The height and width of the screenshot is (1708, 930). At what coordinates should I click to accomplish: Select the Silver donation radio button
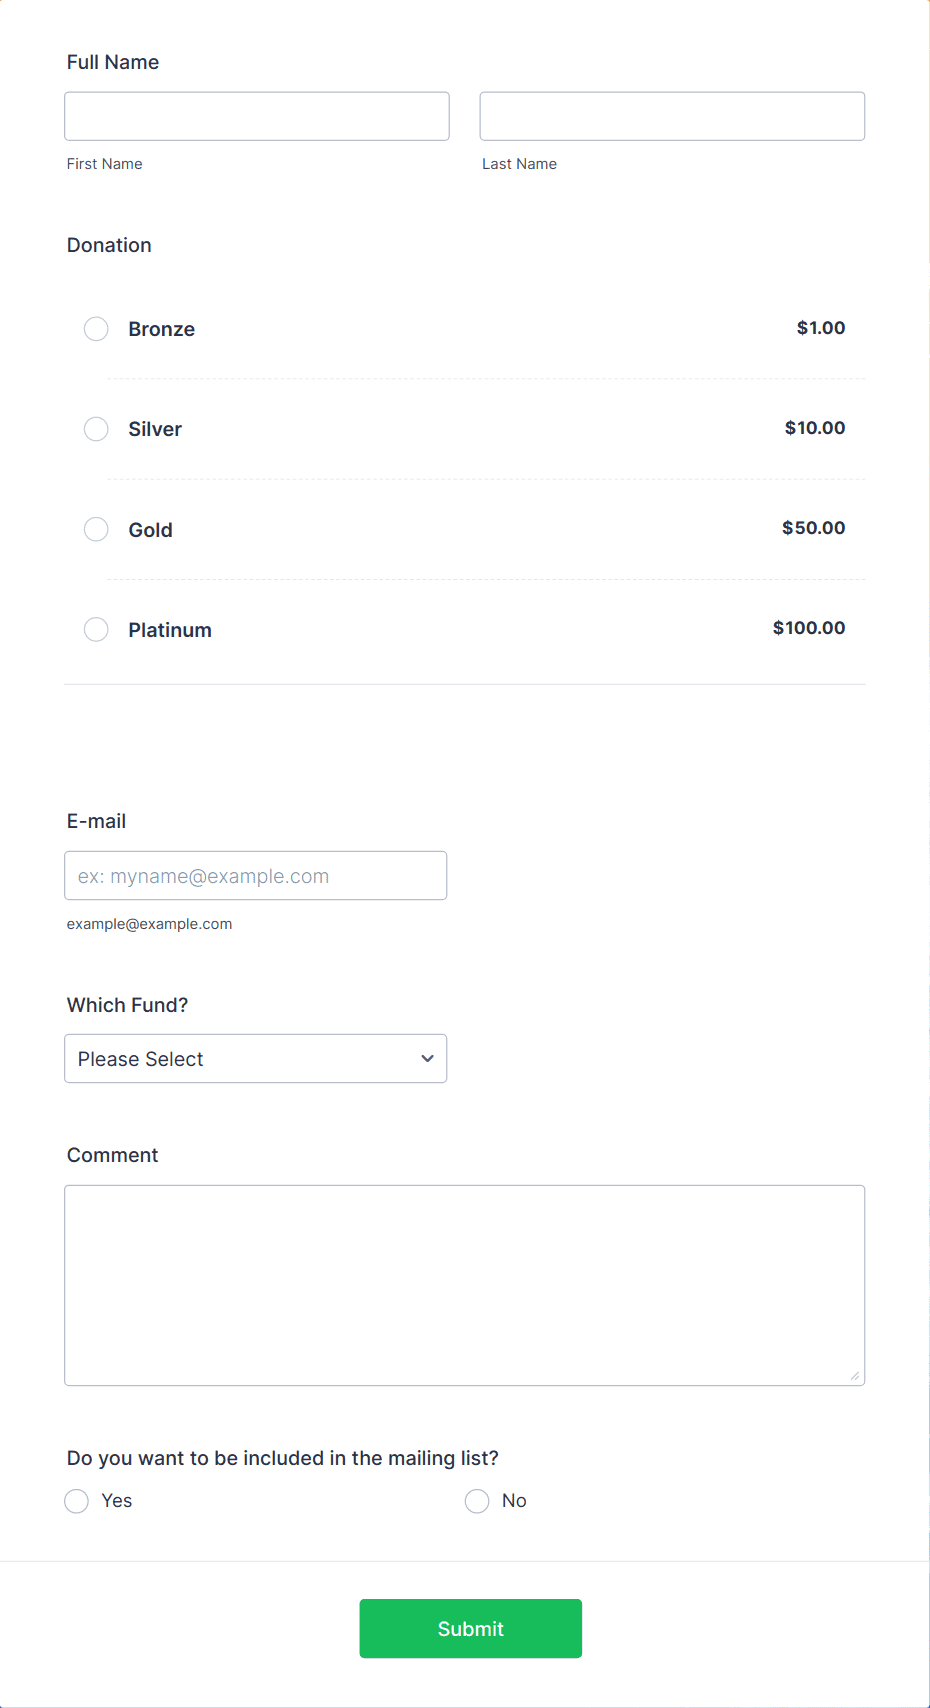coord(96,429)
